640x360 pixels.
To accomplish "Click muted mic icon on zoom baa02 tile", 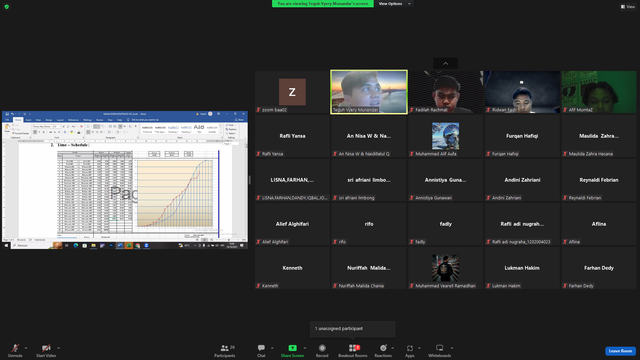I will coord(258,110).
